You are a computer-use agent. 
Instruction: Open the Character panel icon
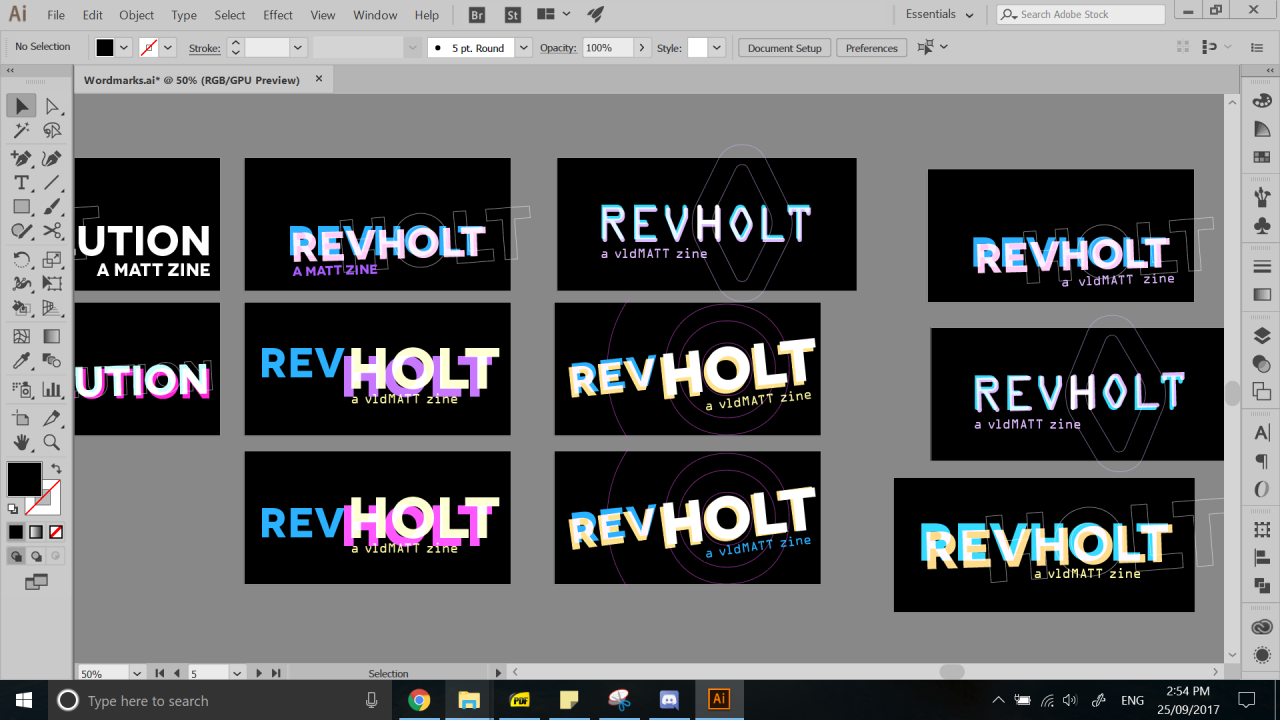pos(1261,433)
